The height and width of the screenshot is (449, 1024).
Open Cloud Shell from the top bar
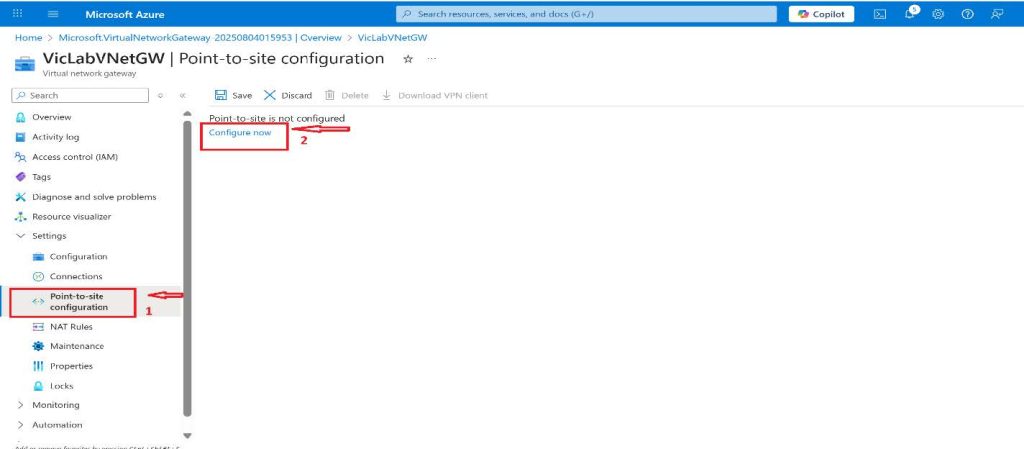880,14
